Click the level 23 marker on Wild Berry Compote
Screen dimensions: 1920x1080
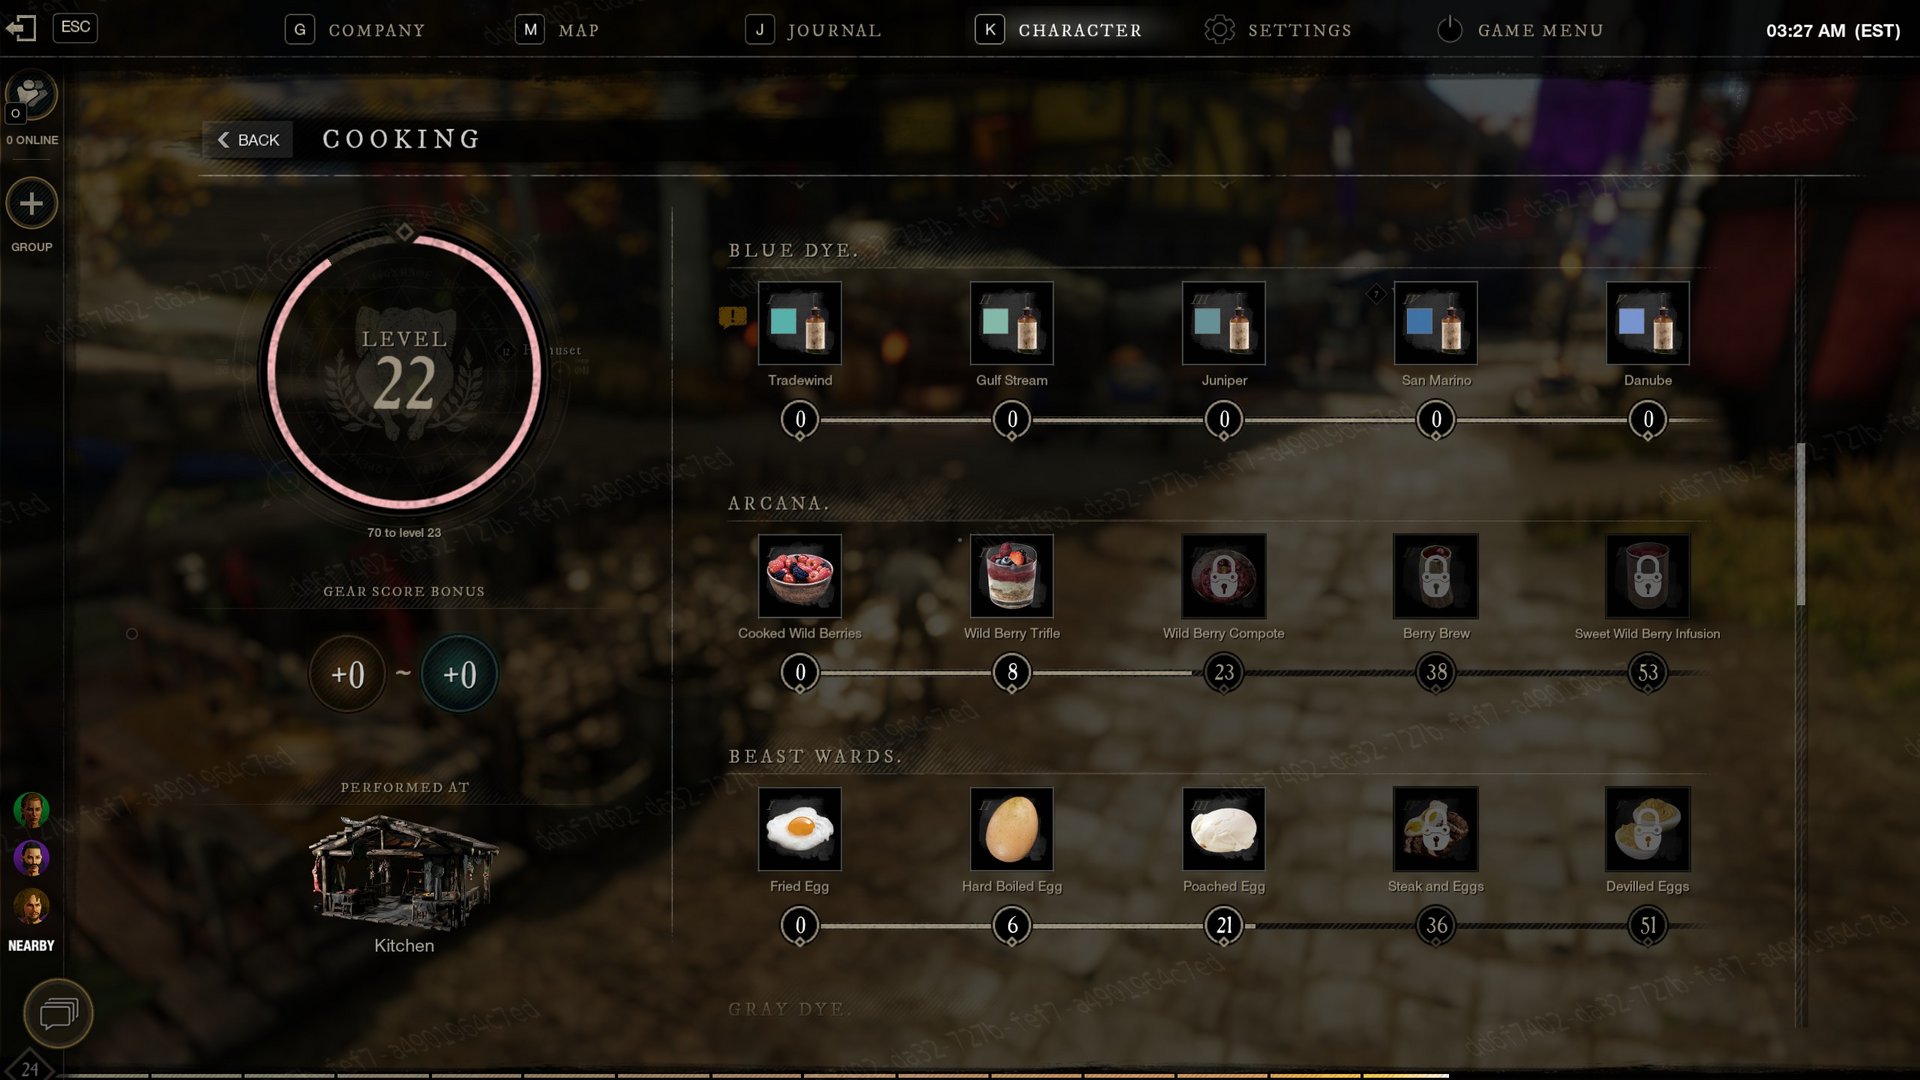pyautogui.click(x=1224, y=673)
